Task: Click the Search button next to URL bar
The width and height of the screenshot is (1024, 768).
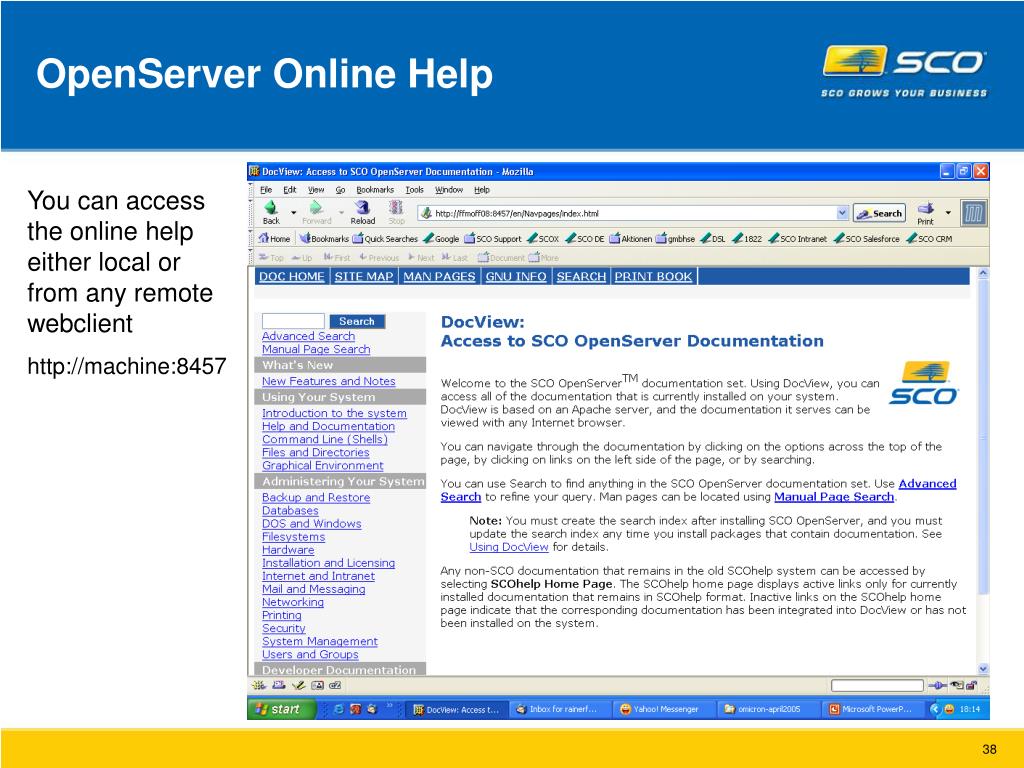Action: 879,213
